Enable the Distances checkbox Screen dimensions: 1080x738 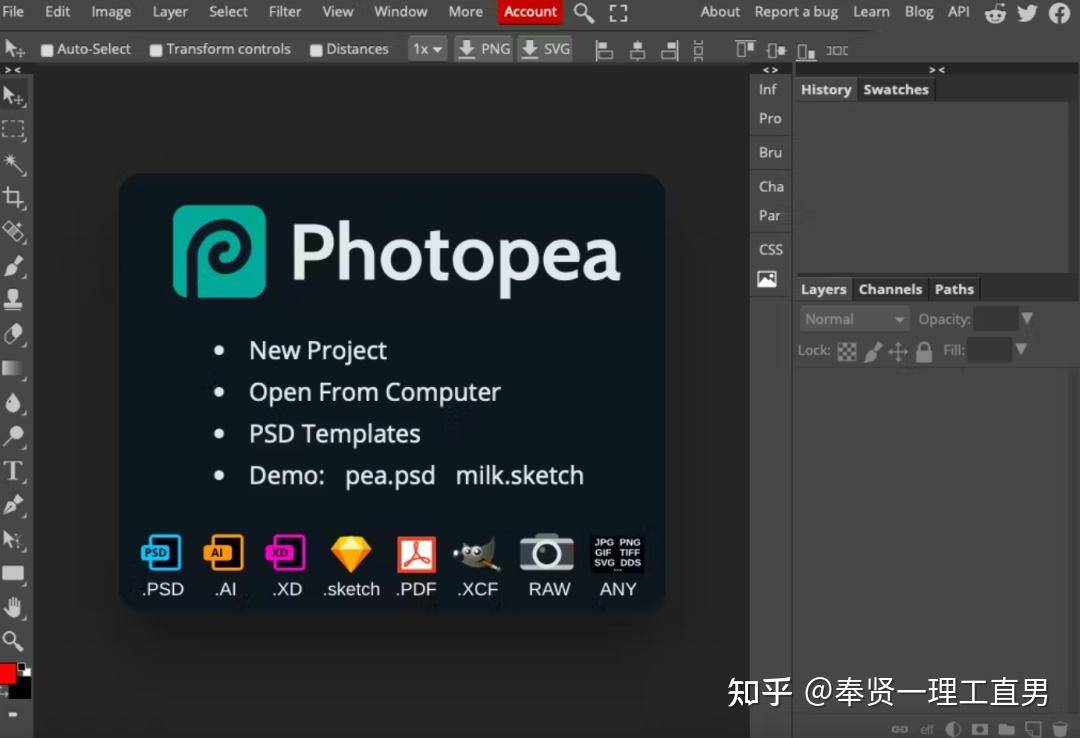[x=316, y=50]
